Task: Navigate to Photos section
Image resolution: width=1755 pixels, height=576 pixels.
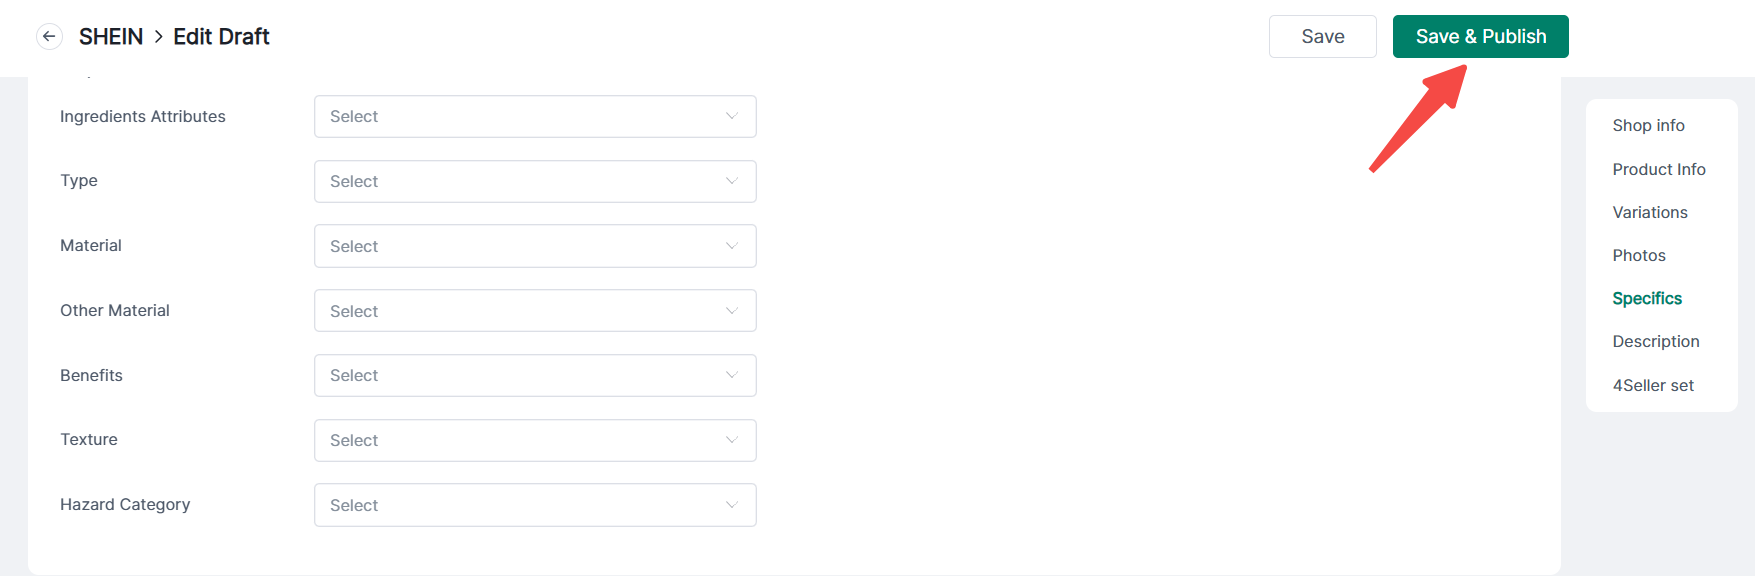Action: [1638, 256]
